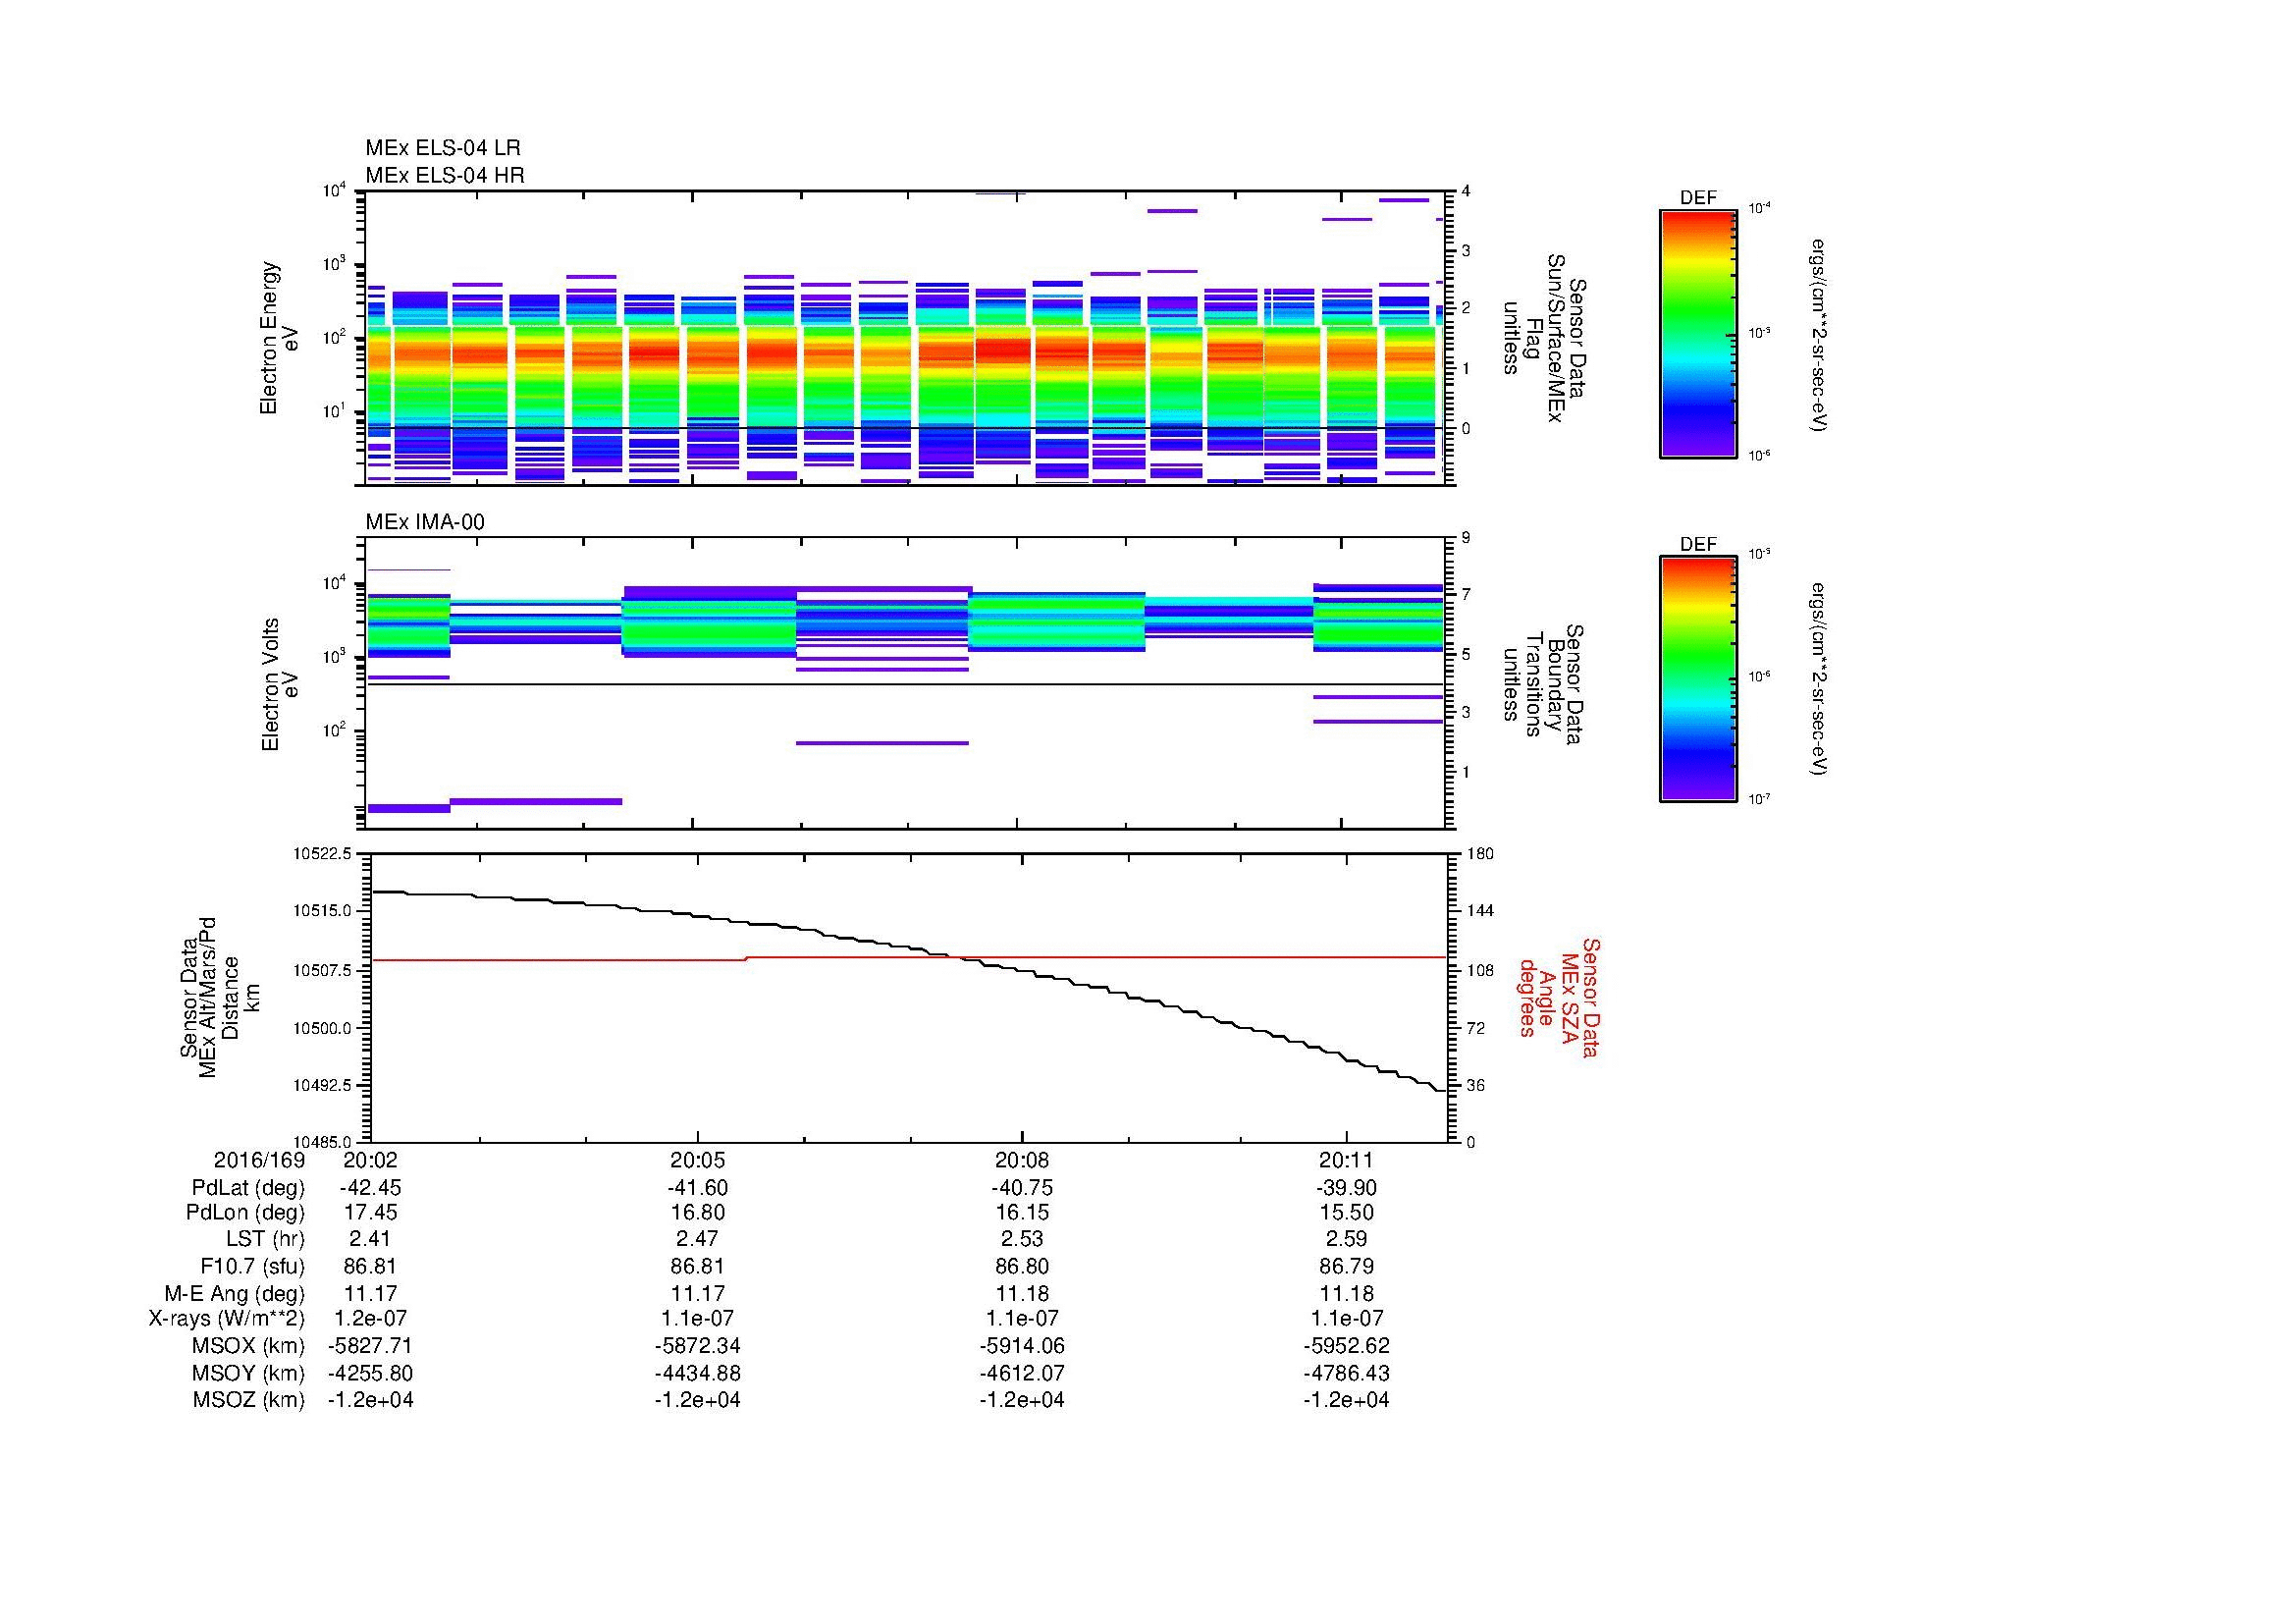Click the altitude axis tick '10522.5'
Screen dimensions: 2296x1623
(x=322, y=854)
